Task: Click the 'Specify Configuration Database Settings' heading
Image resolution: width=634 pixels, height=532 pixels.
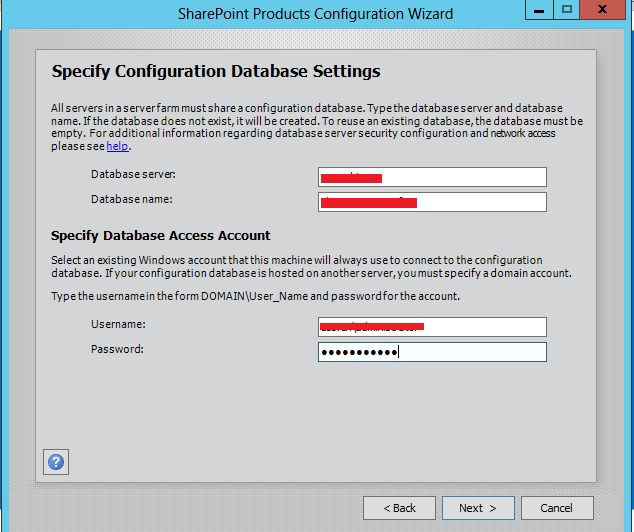Action: pos(216,72)
